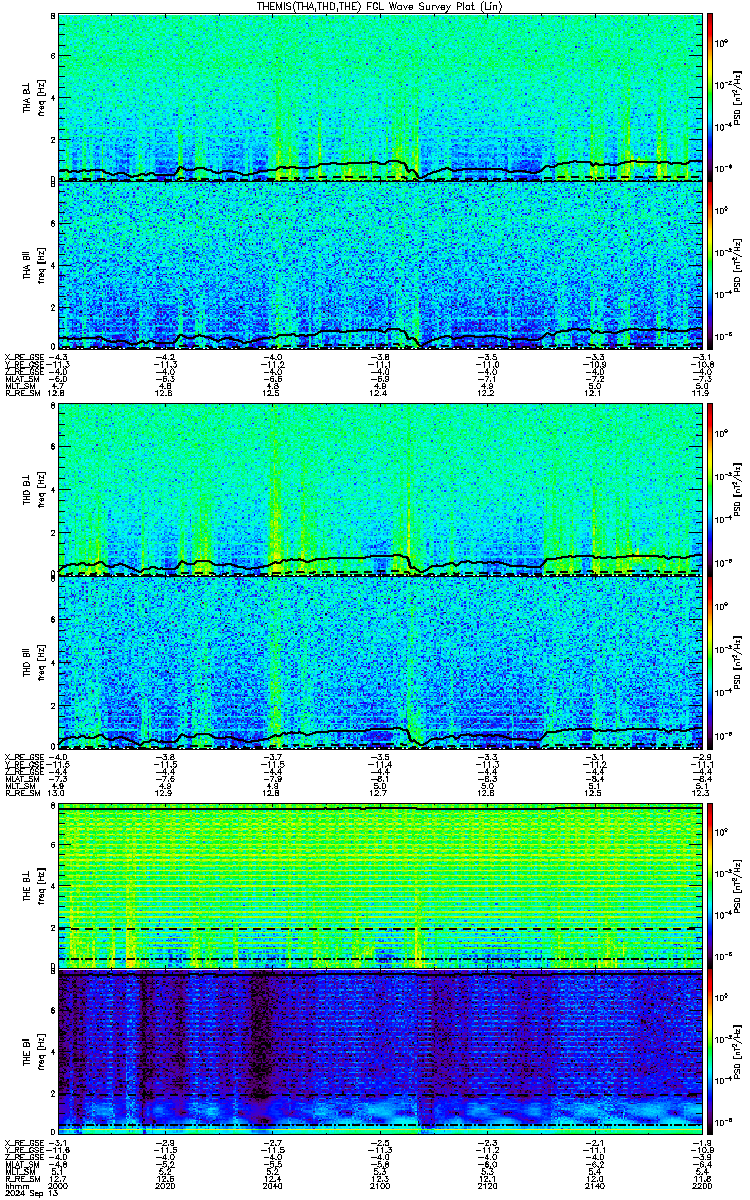Click the PSD color bar beside THE B-perpendicular
Viewport: 750px width, 1200px height.
tap(710, 886)
